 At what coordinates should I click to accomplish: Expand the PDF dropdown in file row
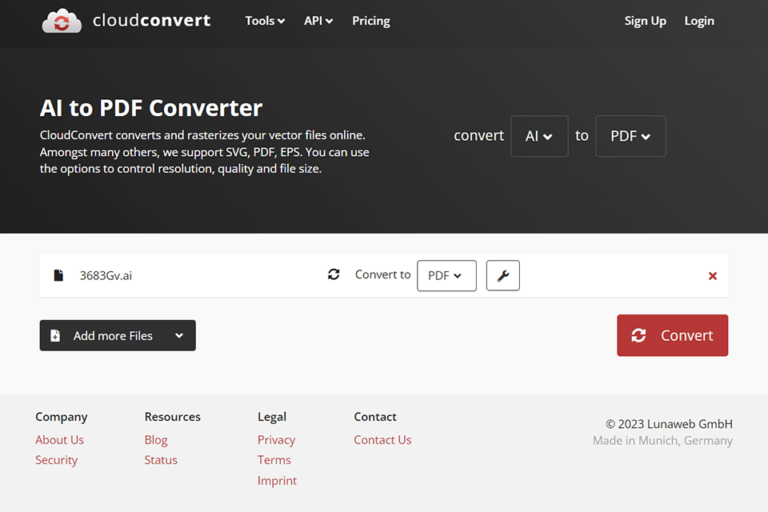point(447,276)
